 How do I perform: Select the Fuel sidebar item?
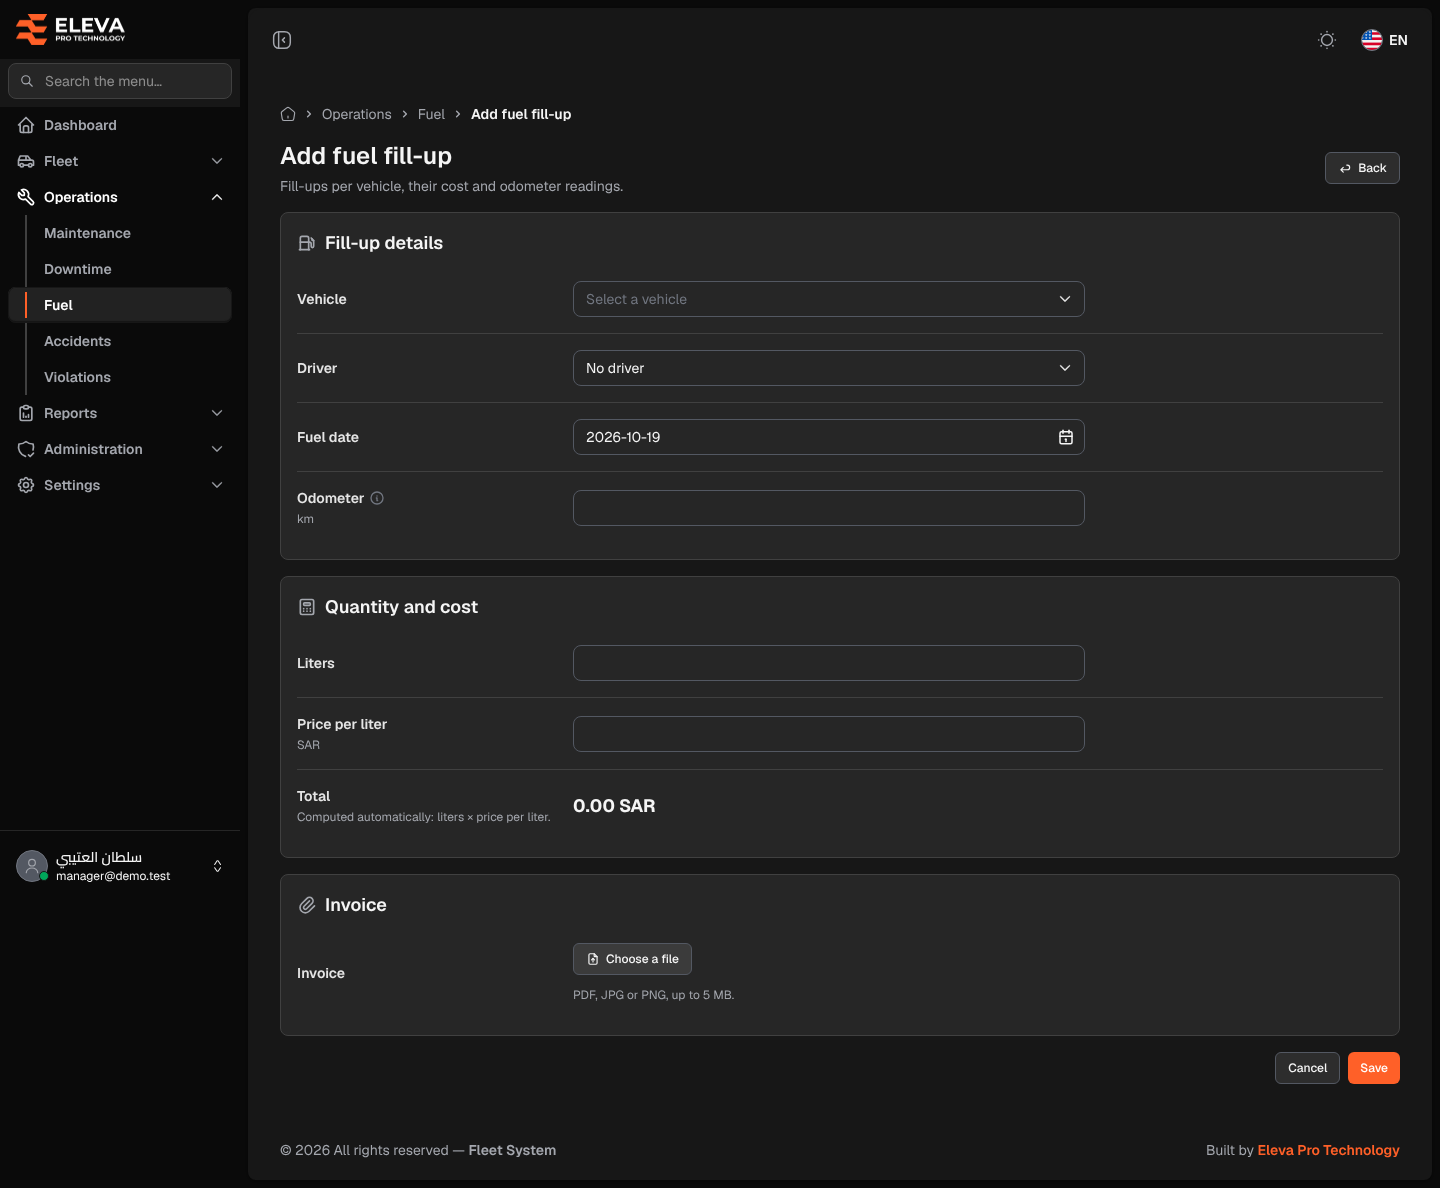point(120,305)
